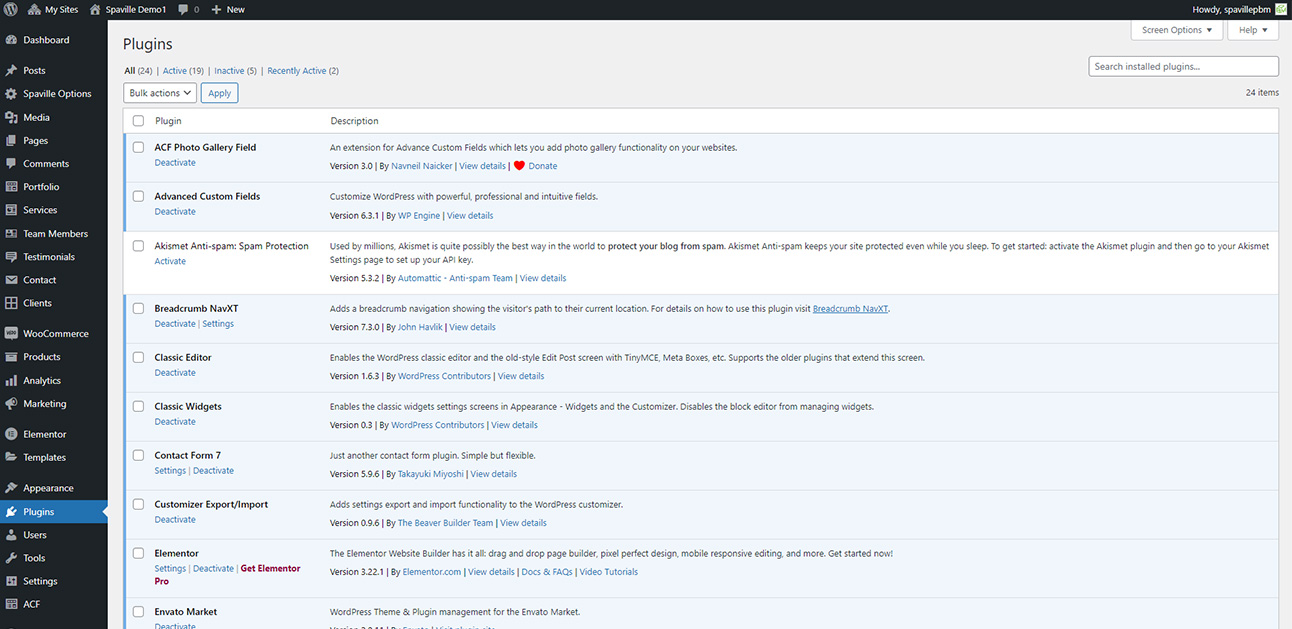This screenshot has height=629, width=1292.
Task: Click the WooCommerce icon in sidebar
Action: pos(11,334)
